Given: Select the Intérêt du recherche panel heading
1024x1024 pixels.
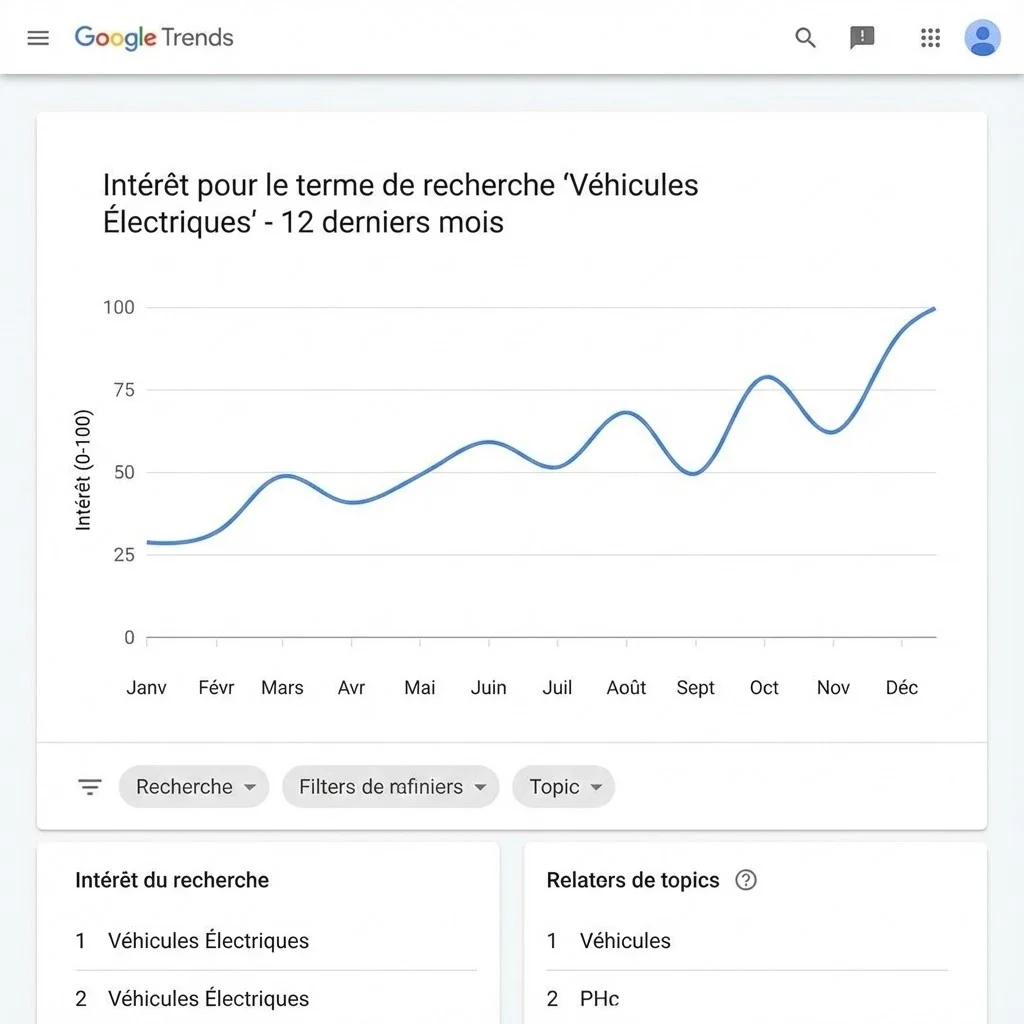Looking at the screenshot, I should click(x=172, y=880).
